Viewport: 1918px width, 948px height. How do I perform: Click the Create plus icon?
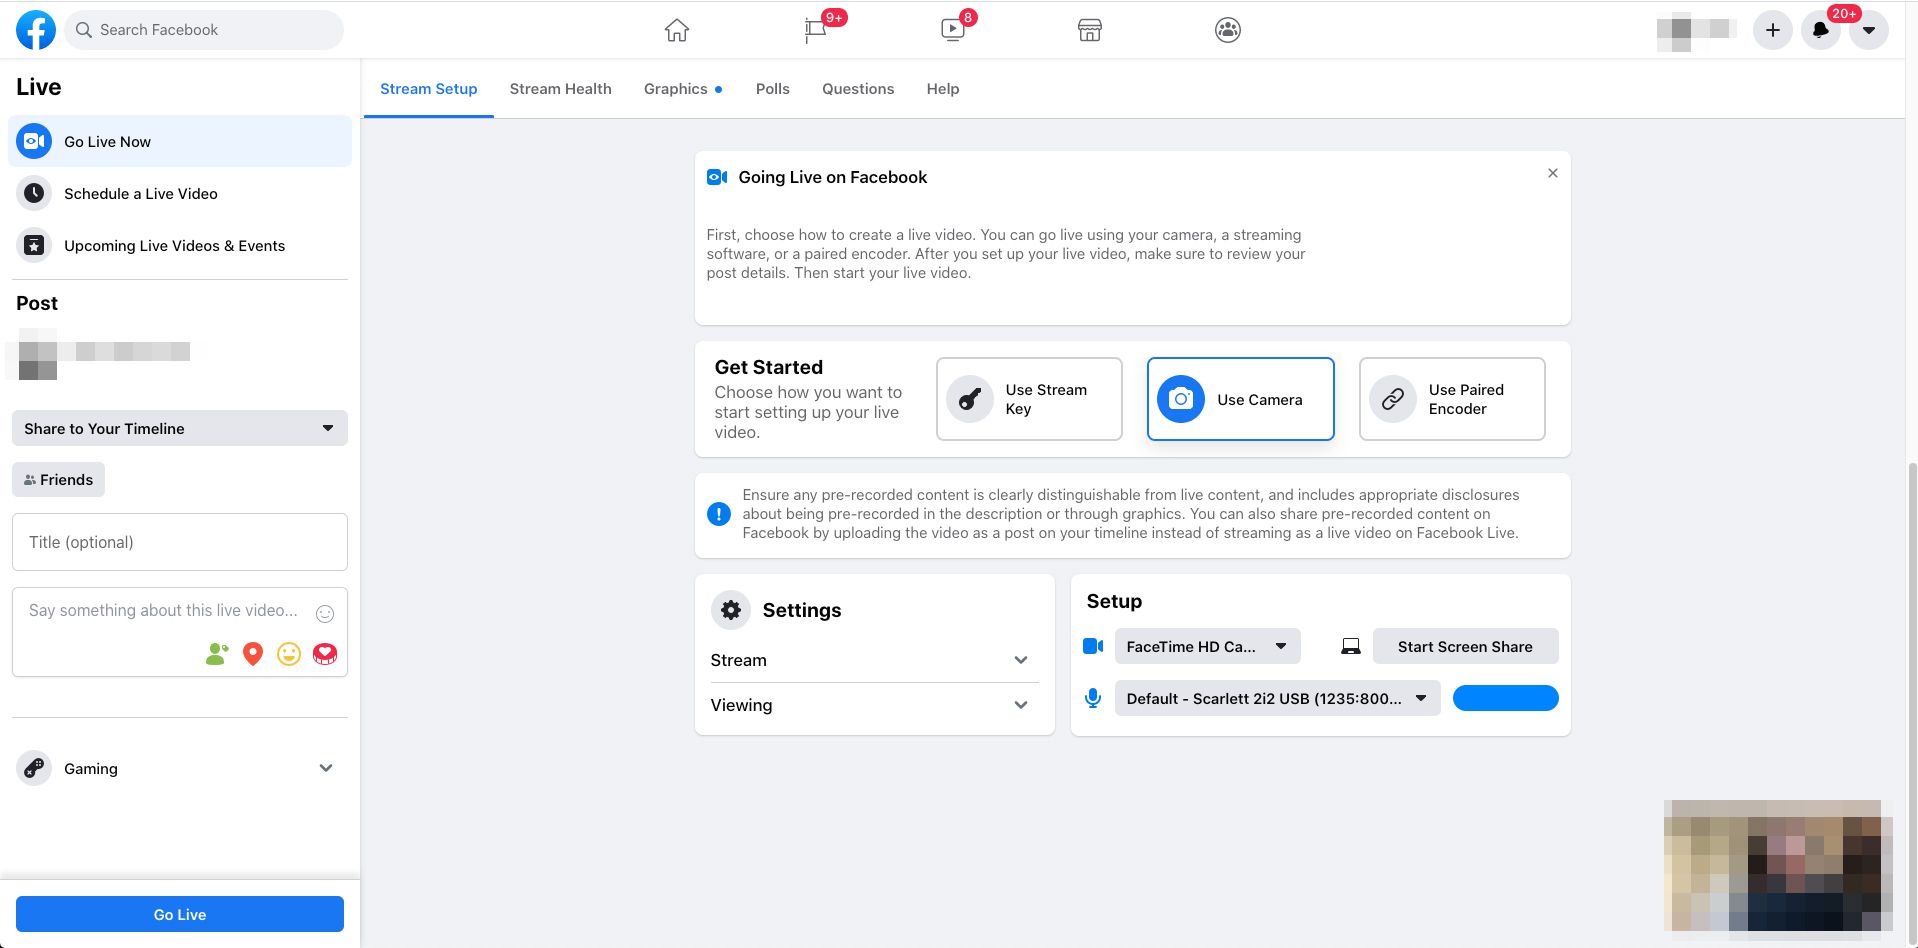(x=1773, y=30)
